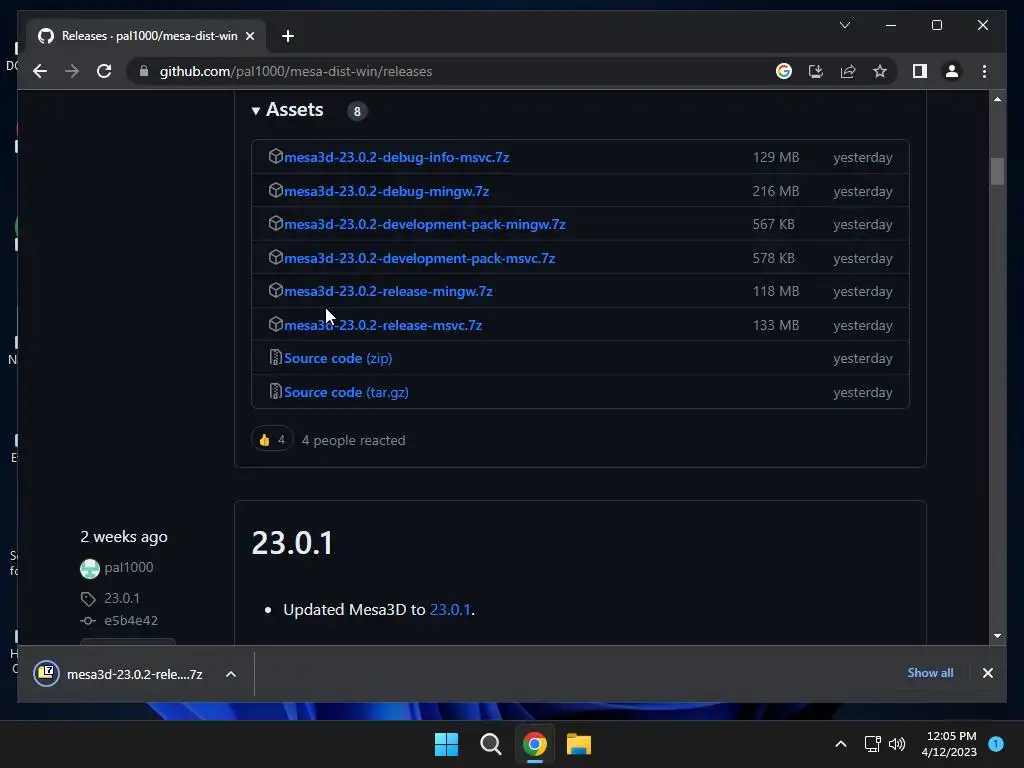Download mesa3d-23.0.2-release-msvc.7z
Screen dimensions: 1024x768
pyautogui.click(x=383, y=325)
